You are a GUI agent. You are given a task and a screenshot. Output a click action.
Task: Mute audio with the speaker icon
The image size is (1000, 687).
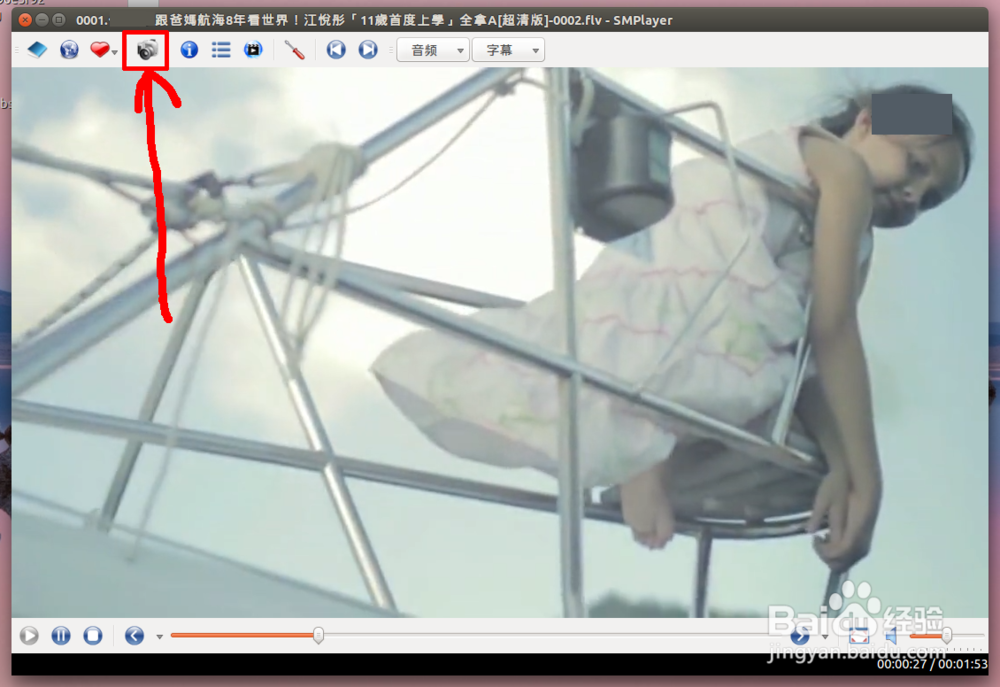[x=892, y=635]
